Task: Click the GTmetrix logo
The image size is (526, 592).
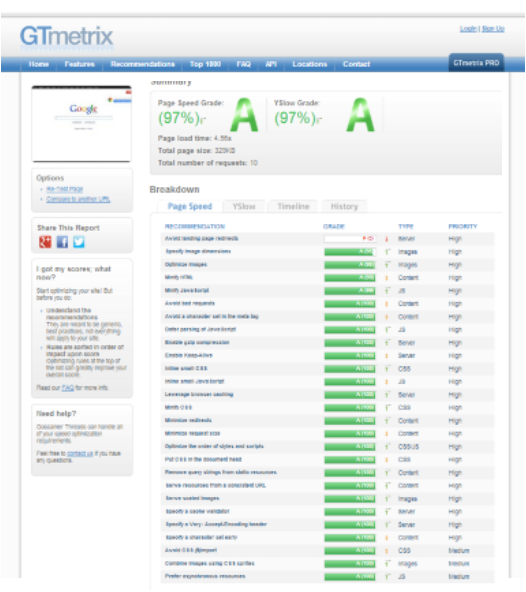Action: point(66,37)
